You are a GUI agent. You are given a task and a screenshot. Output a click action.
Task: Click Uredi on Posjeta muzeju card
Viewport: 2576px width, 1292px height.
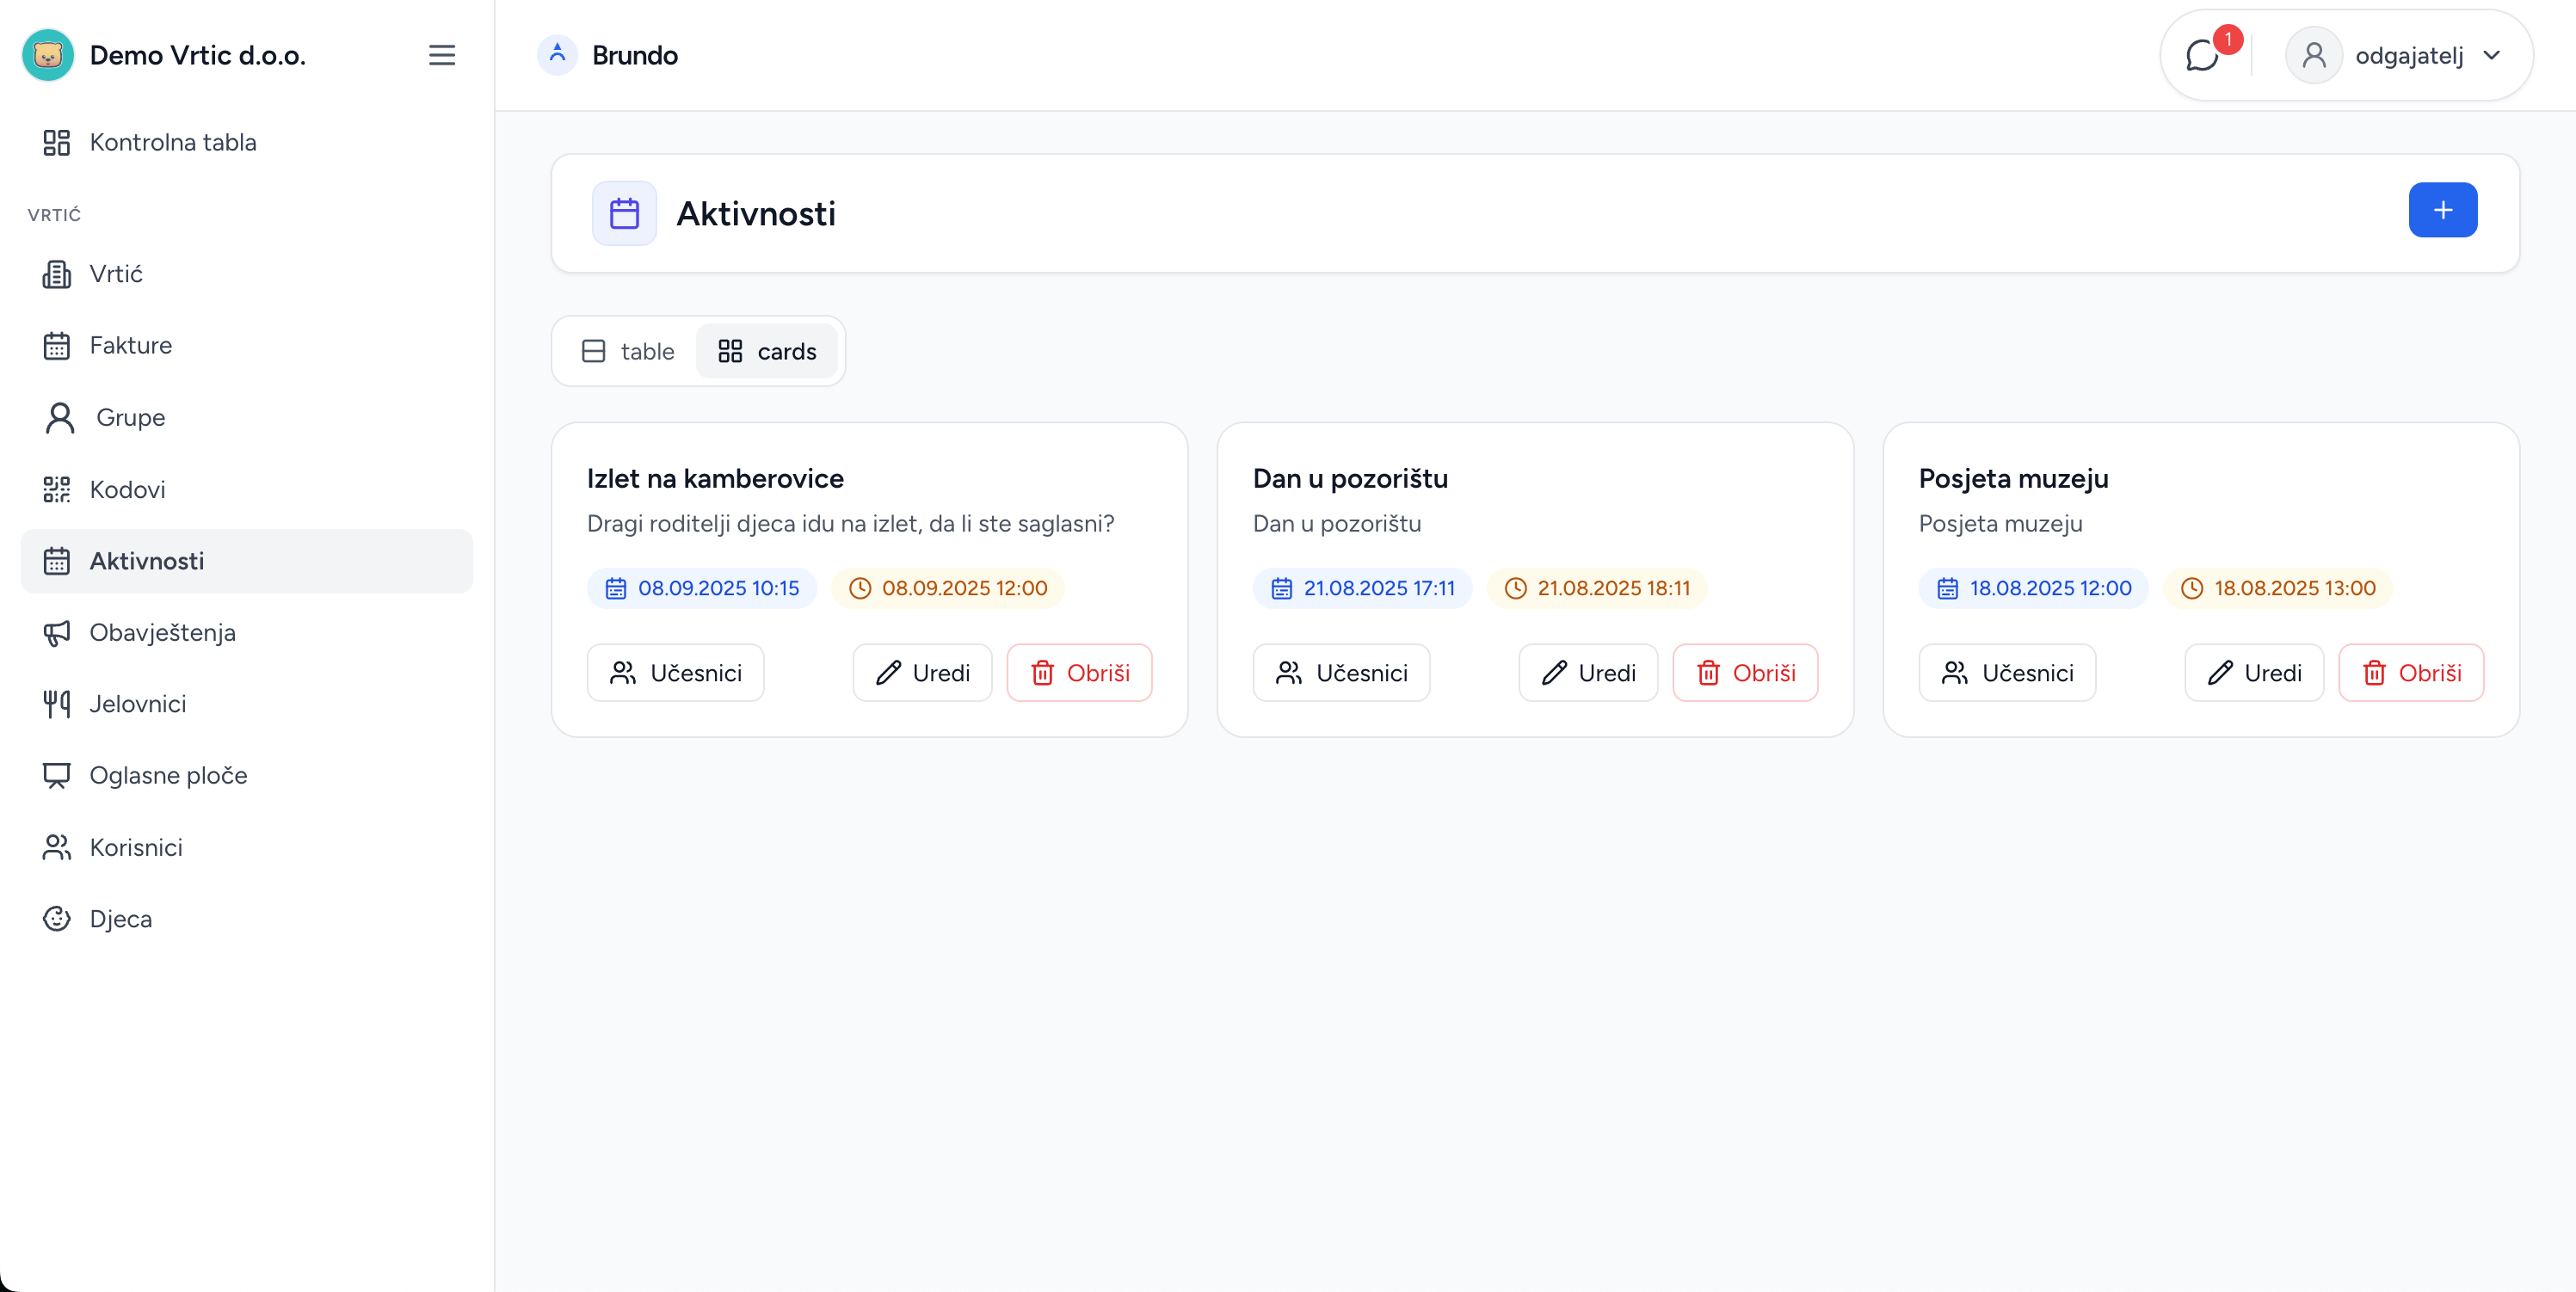pos(2254,673)
